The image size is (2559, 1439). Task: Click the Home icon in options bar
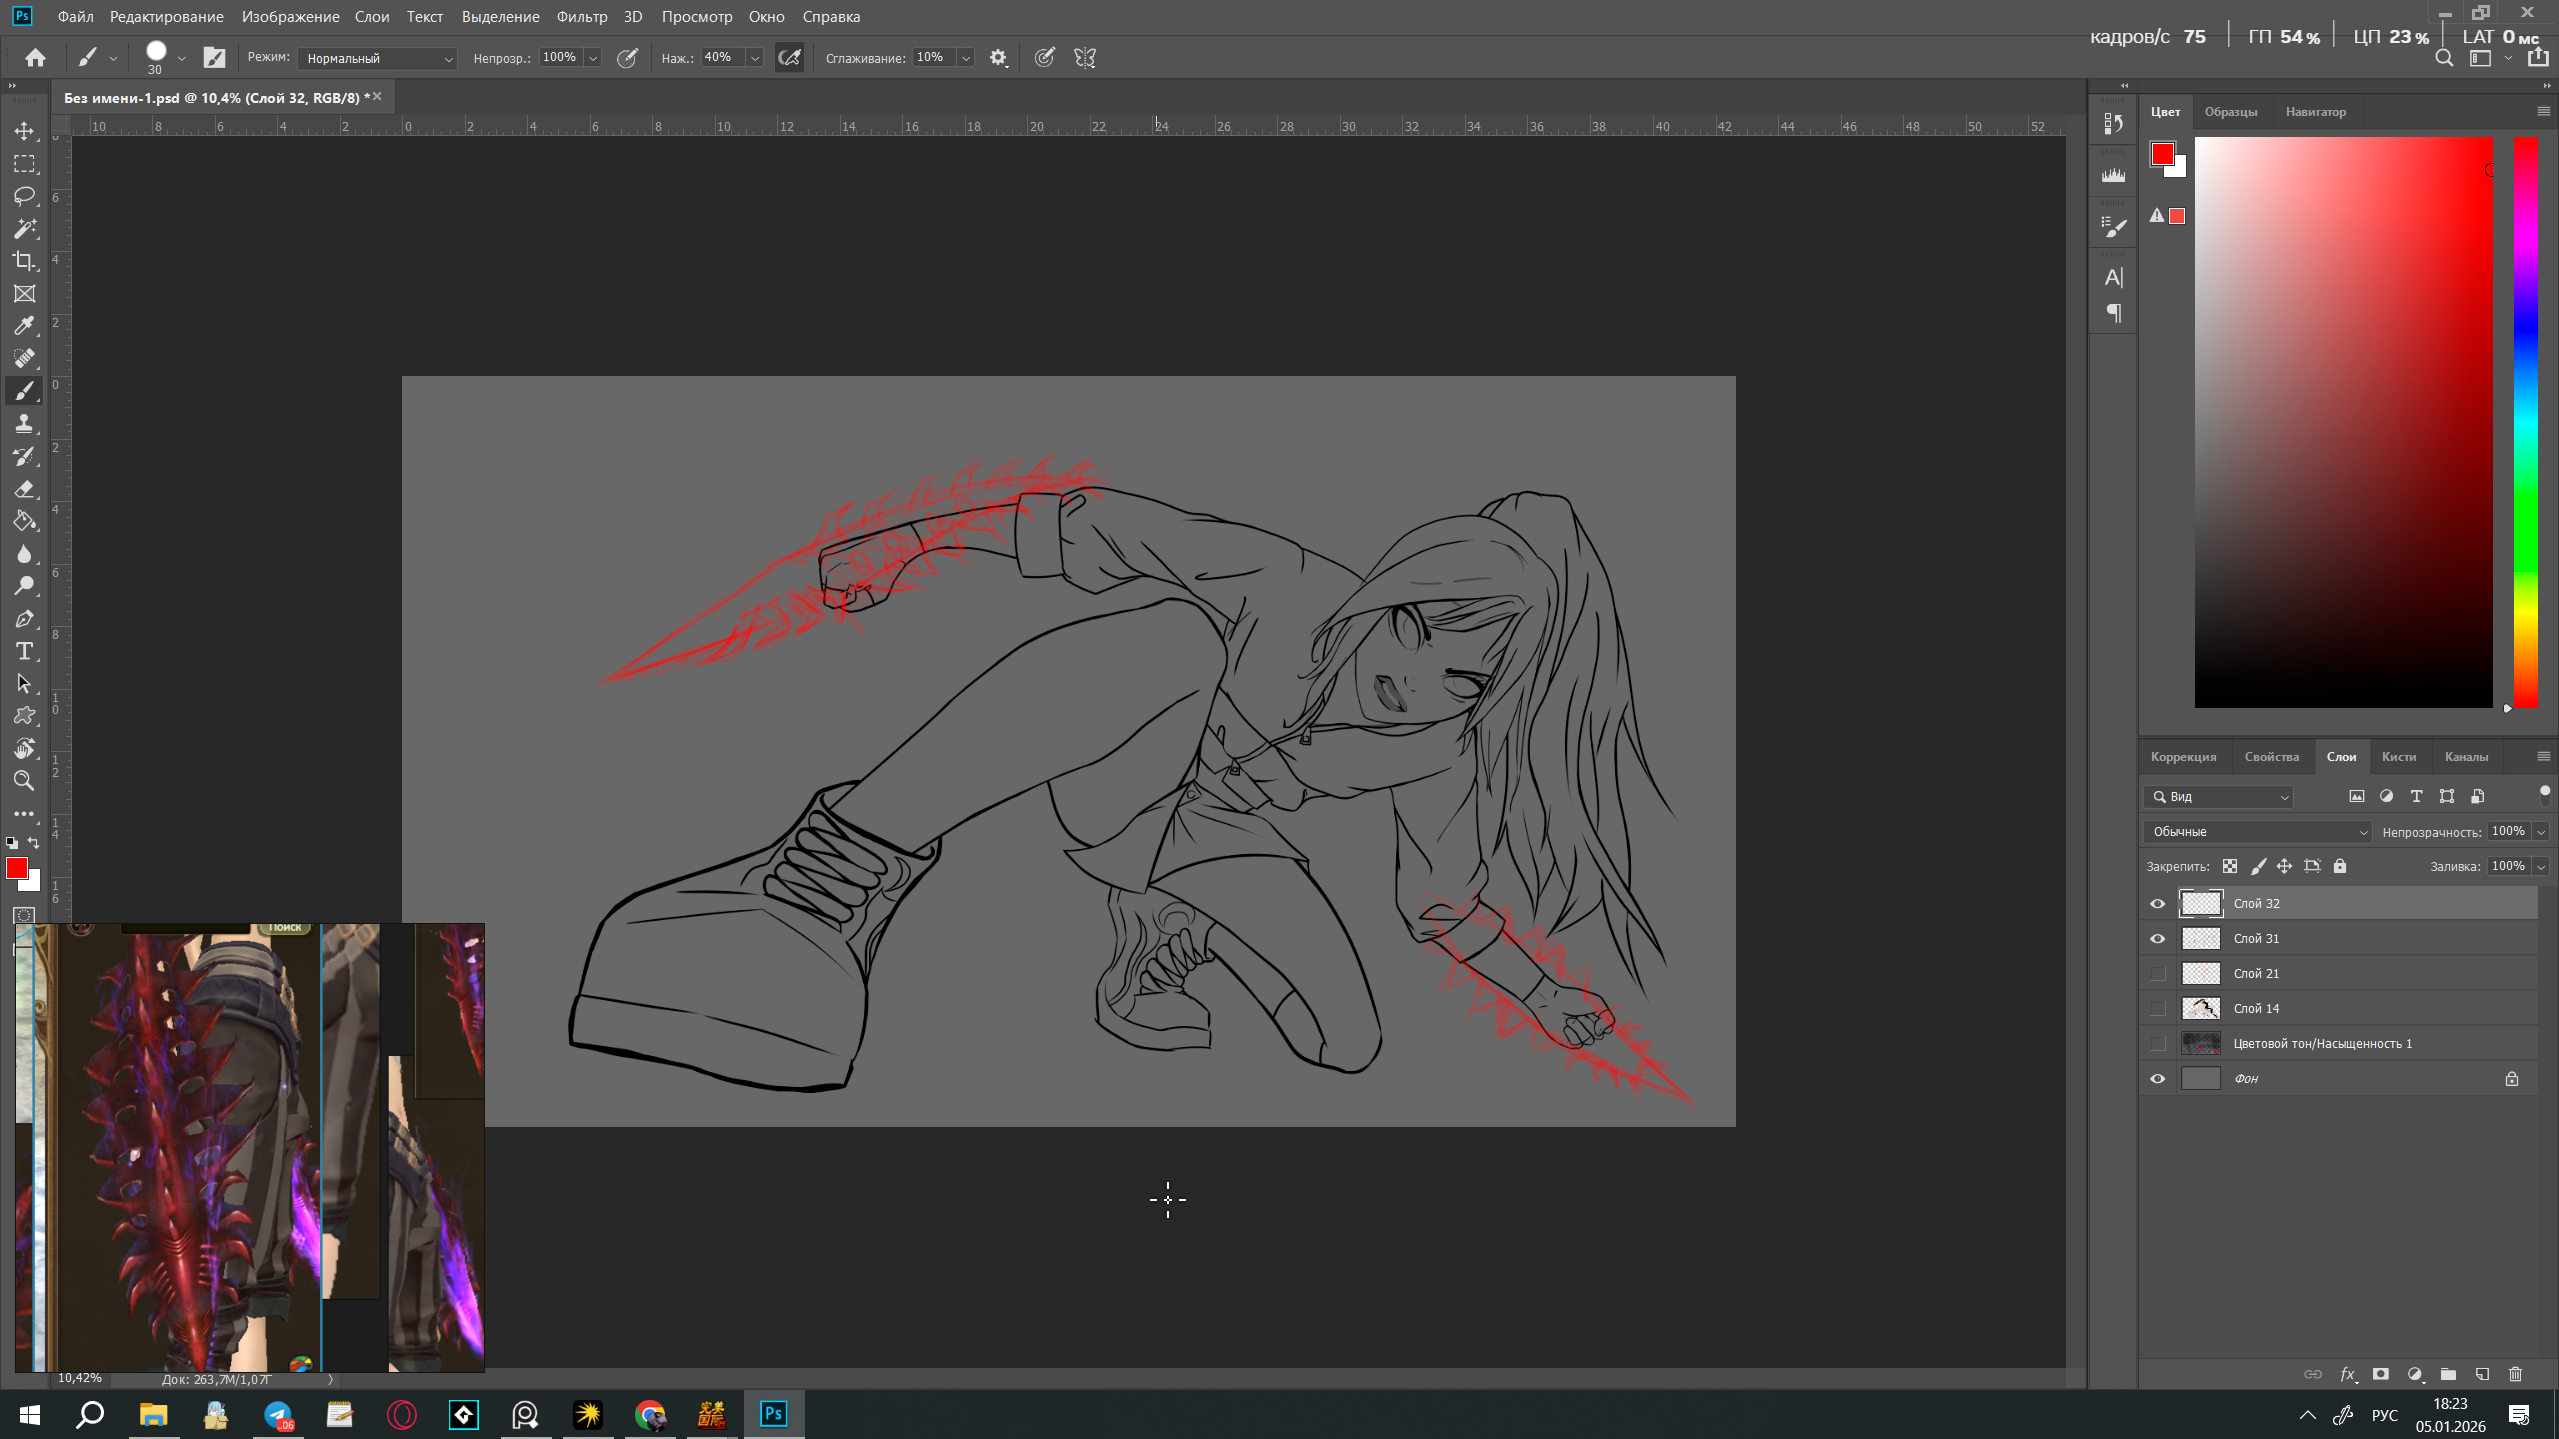pos(35,58)
